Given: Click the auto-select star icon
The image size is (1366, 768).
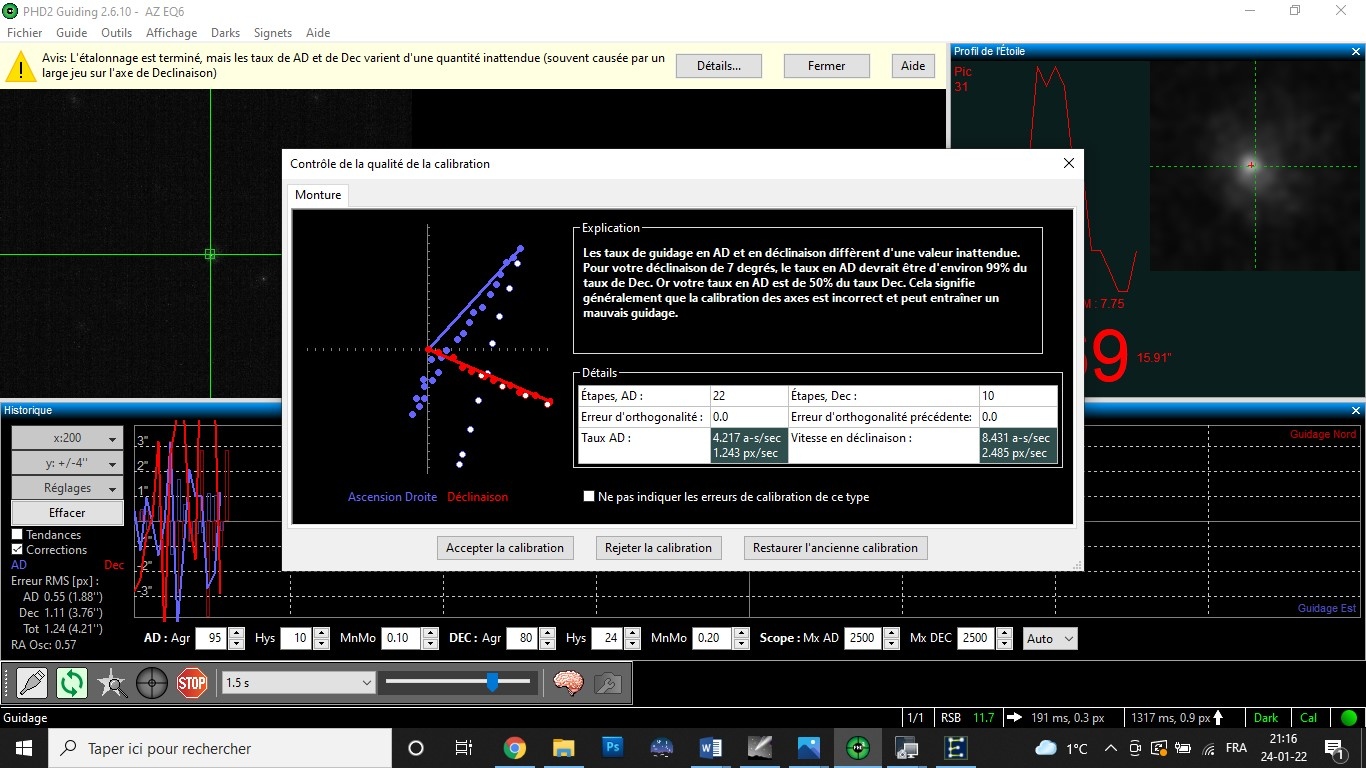Looking at the screenshot, I should click(x=112, y=683).
